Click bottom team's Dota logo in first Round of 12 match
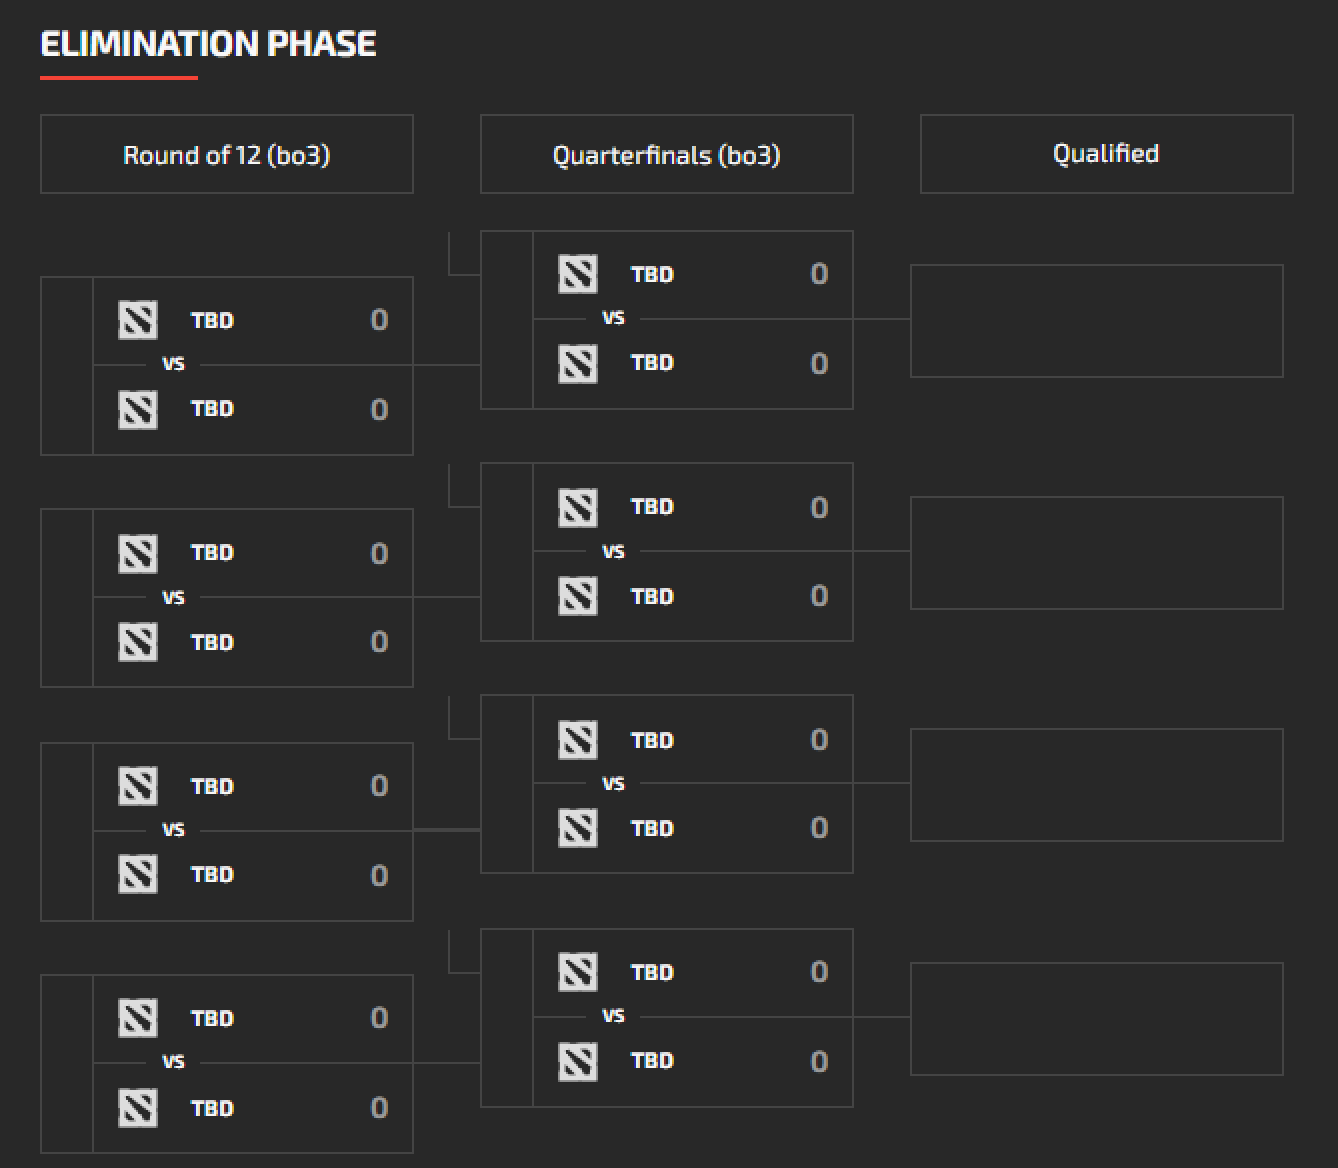The image size is (1338, 1168). pos(138,409)
